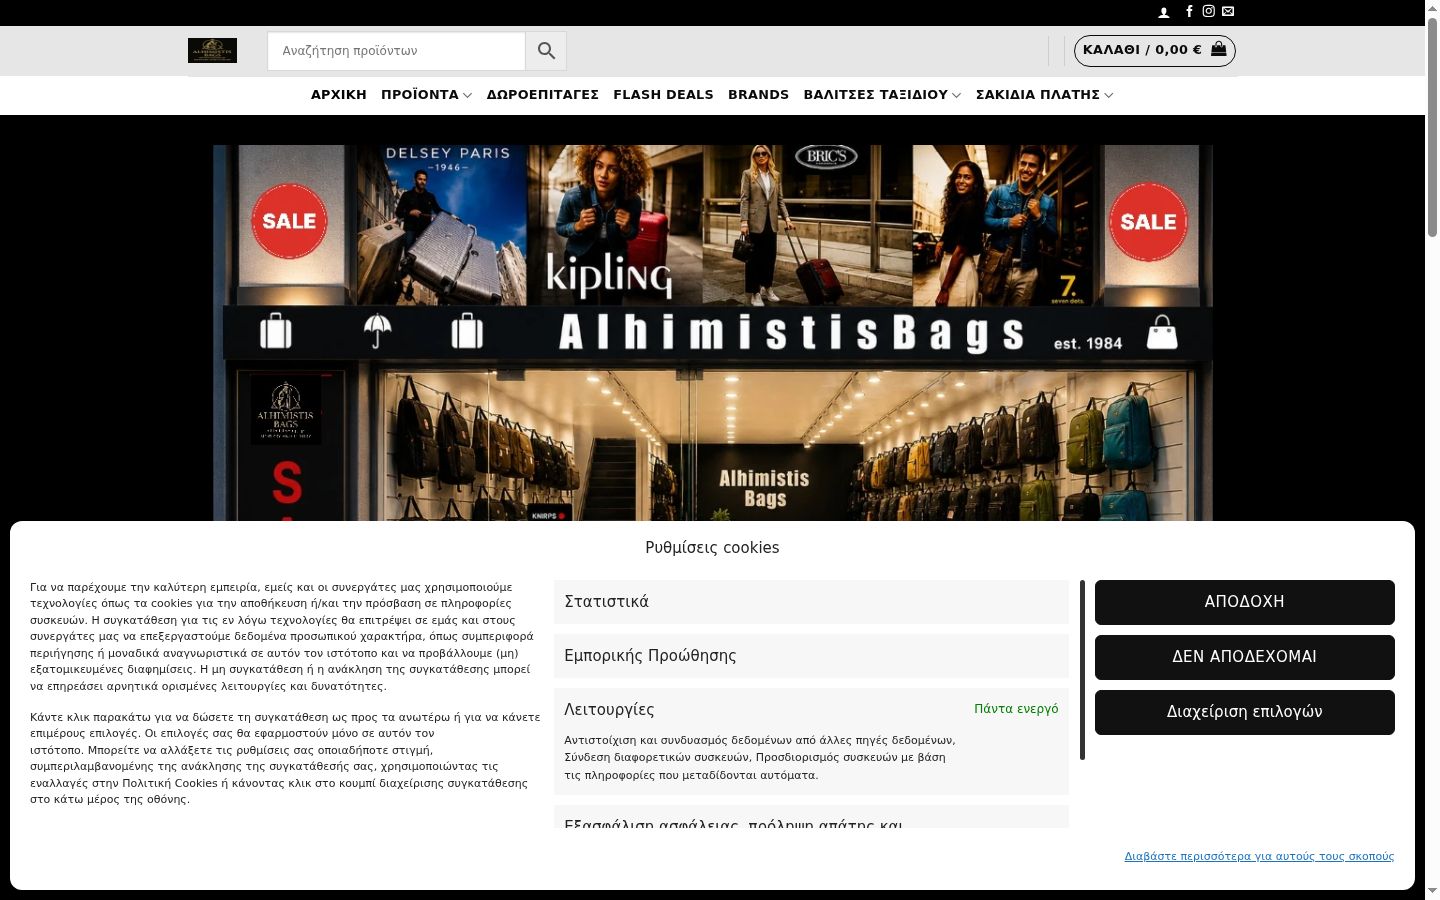Open the ΚΑΛΑΘΙ / 0,00 € cart button
Screen dimensions: 1440x900
pyautogui.click(x=1154, y=50)
